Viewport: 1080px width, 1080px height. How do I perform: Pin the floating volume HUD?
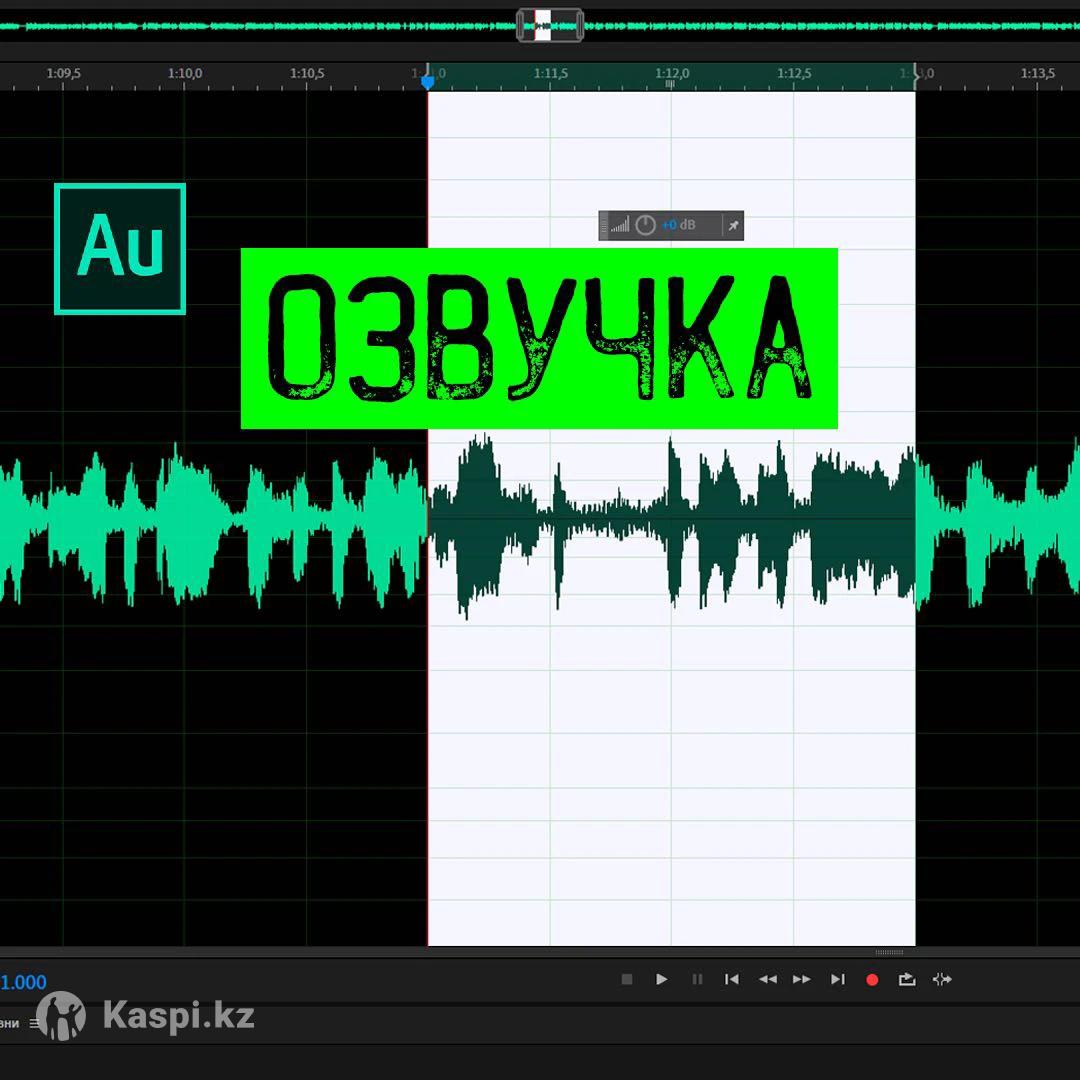coord(733,226)
